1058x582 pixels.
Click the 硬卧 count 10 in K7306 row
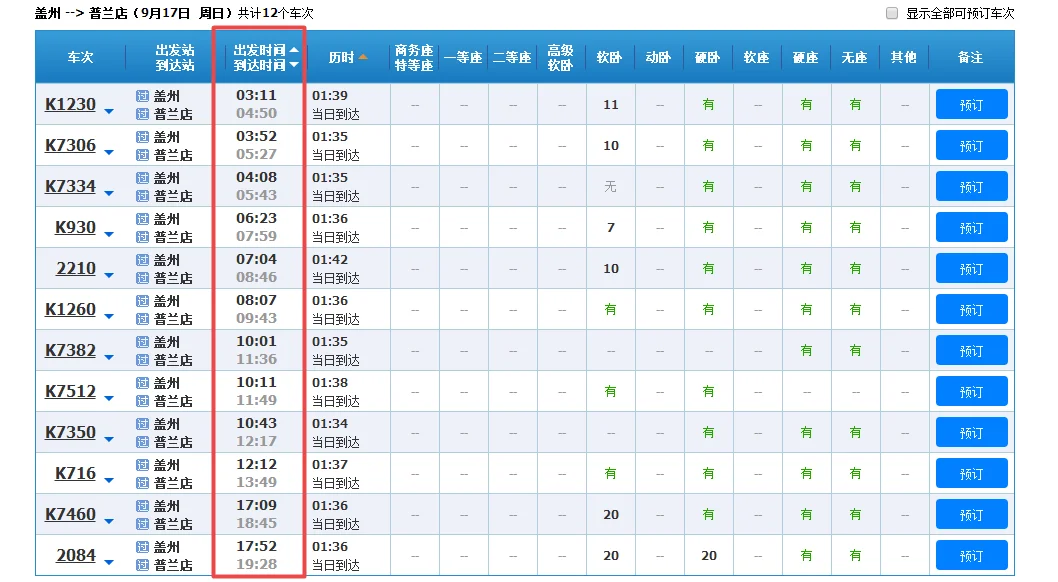609,145
